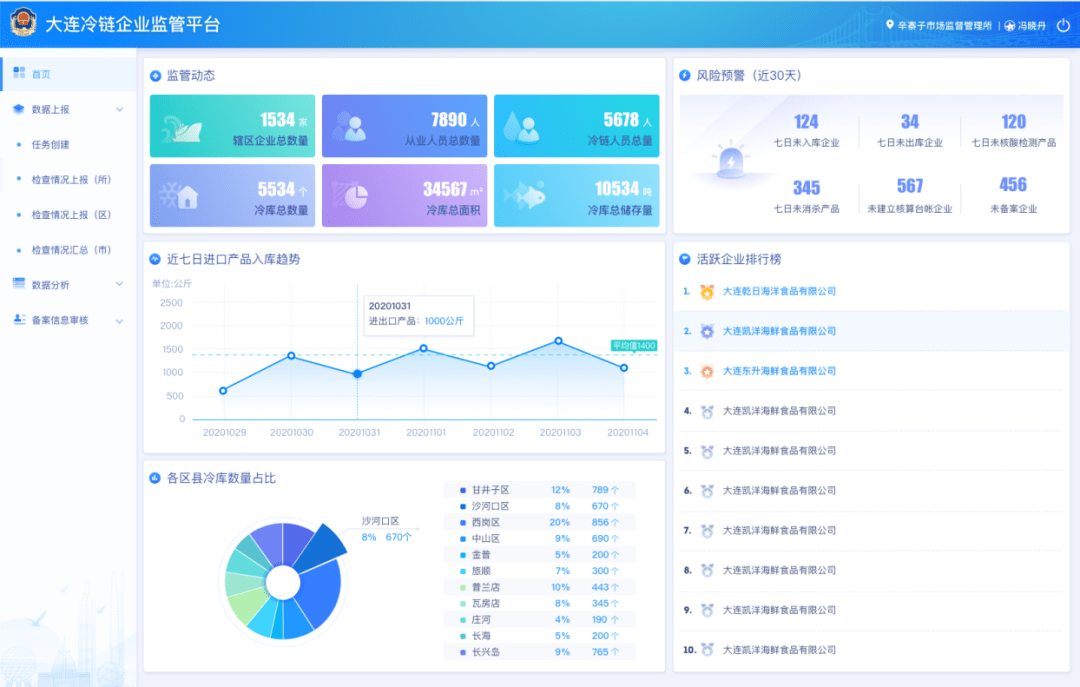The width and height of the screenshot is (1080, 687).
Task: Click the user avatar icon beside 冯晓丹
Action: coord(1010,25)
